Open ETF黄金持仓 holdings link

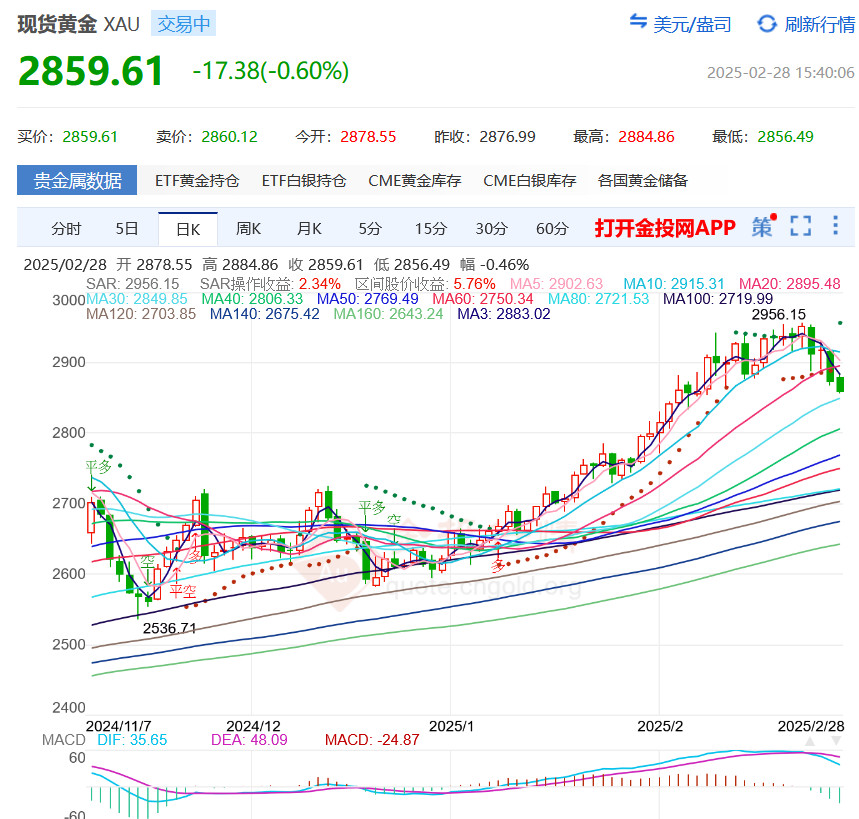(197, 181)
